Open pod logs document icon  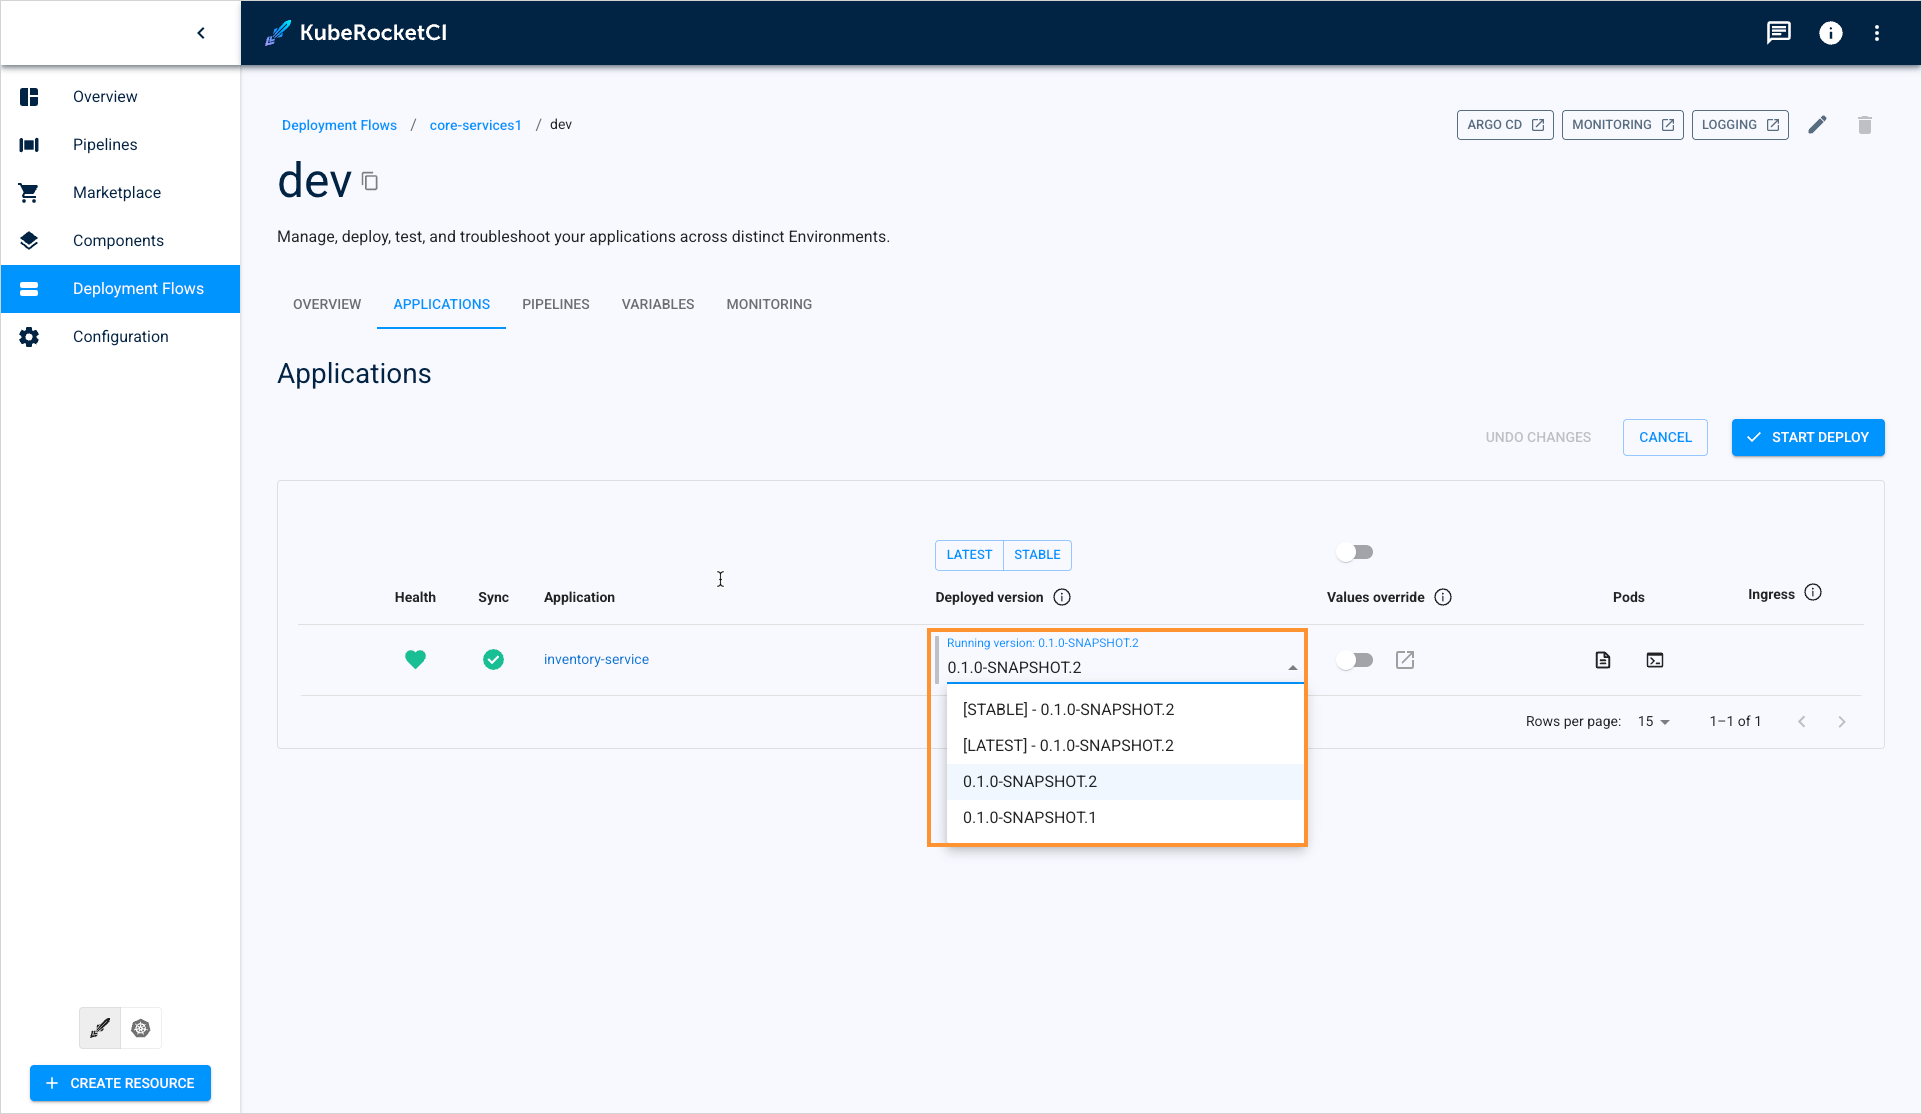[x=1603, y=660]
